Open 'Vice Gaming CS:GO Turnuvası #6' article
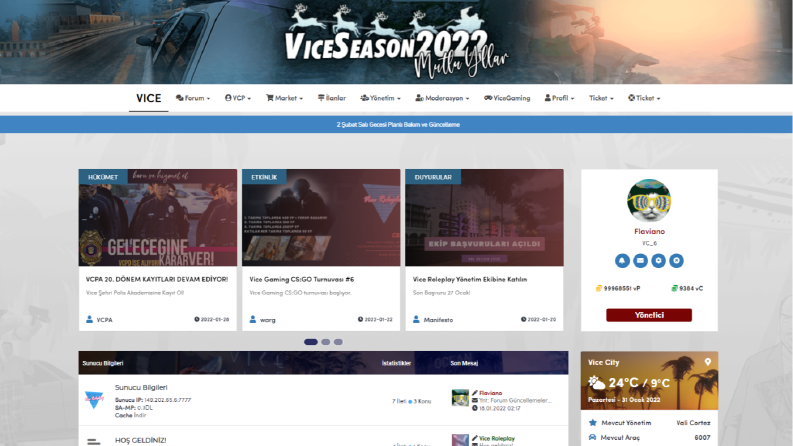 [x=302, y=279]
